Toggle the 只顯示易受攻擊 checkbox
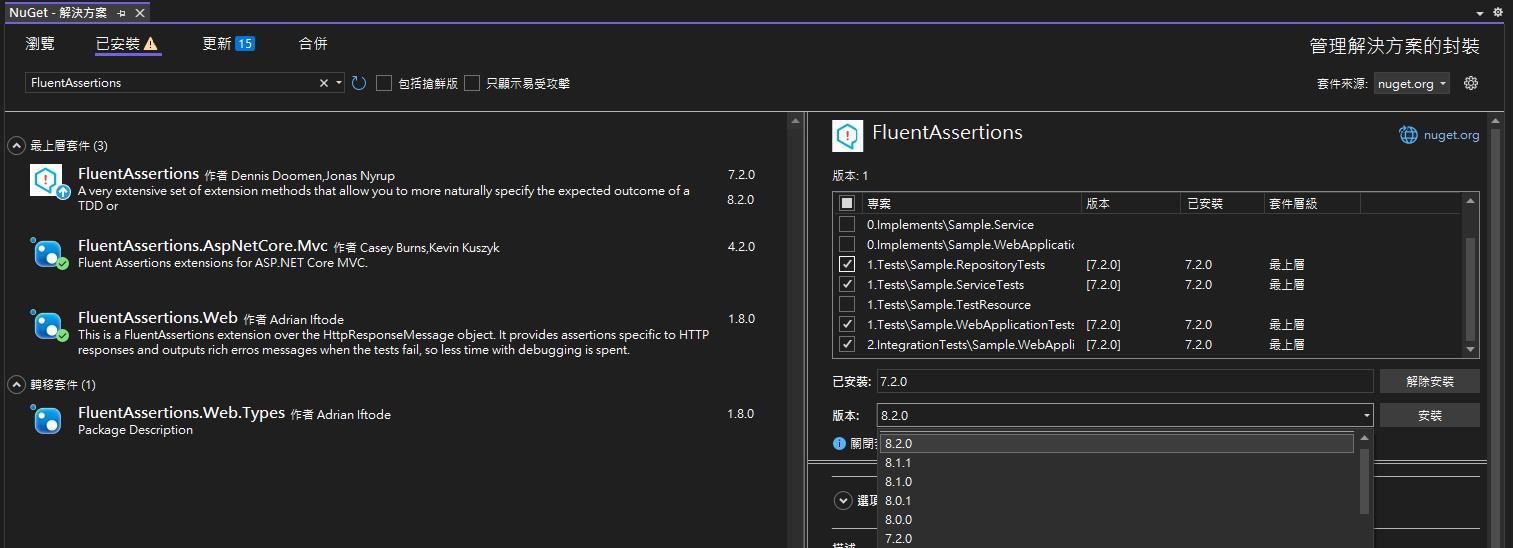1513x548 pixels. click(472, 83)
